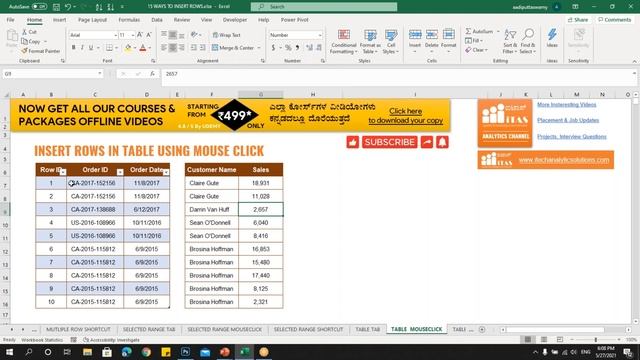The image size is (640, 360).
Task: Open the Number format dropdown
Action: [320, 36]
